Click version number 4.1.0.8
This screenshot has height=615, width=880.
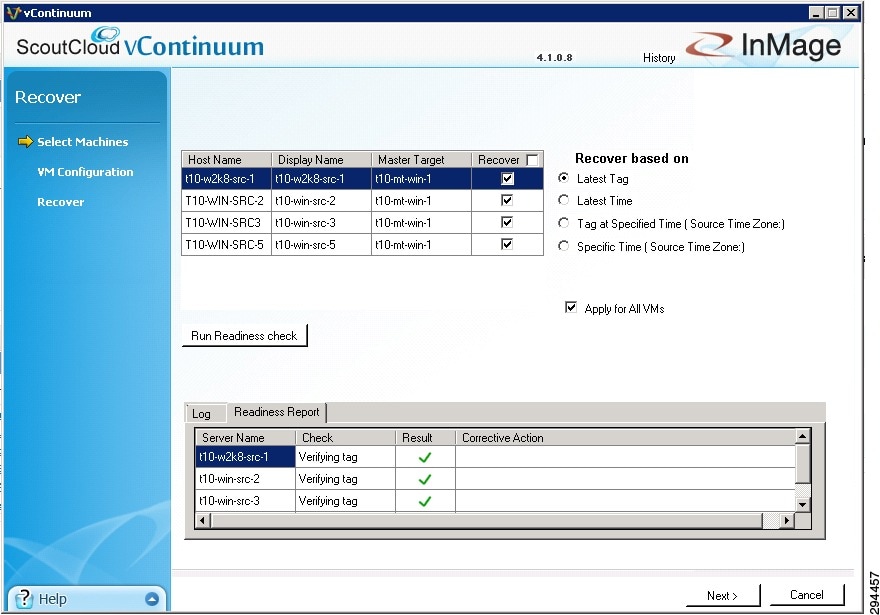click(x=554, y=57)
